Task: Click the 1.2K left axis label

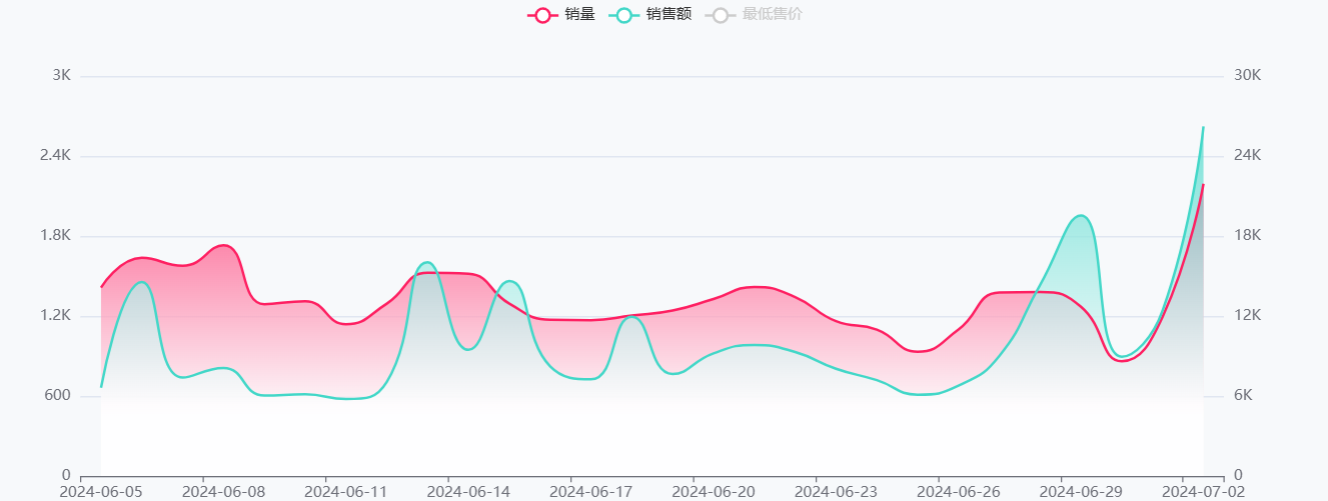Action: [55, 316]
